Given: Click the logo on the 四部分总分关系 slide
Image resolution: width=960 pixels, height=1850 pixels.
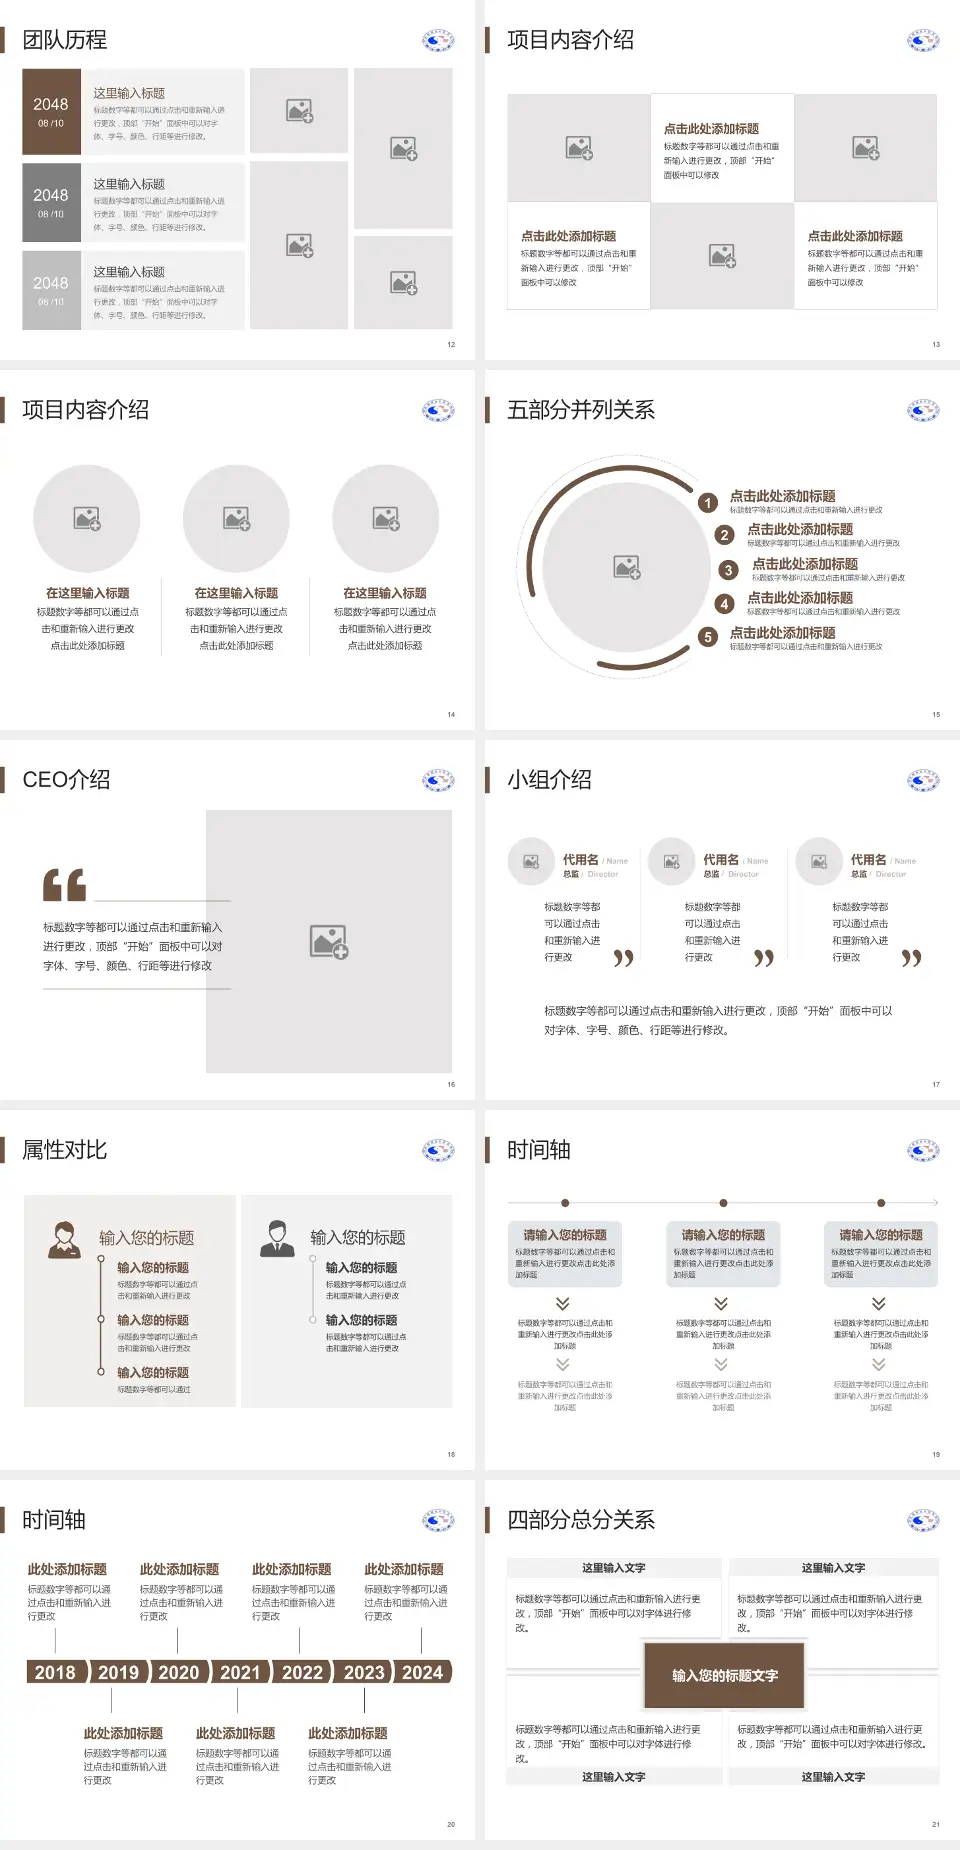Looking at the screenshot, I should point(923,1521).
